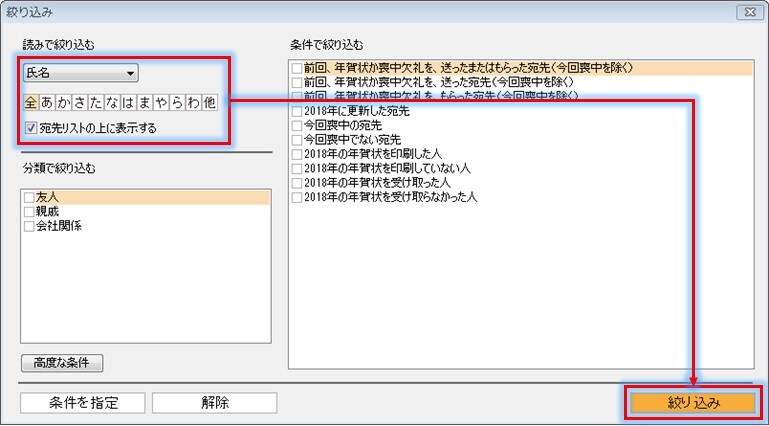
Task: Filter by な row kana button
Action: click(x=112, y=102)
